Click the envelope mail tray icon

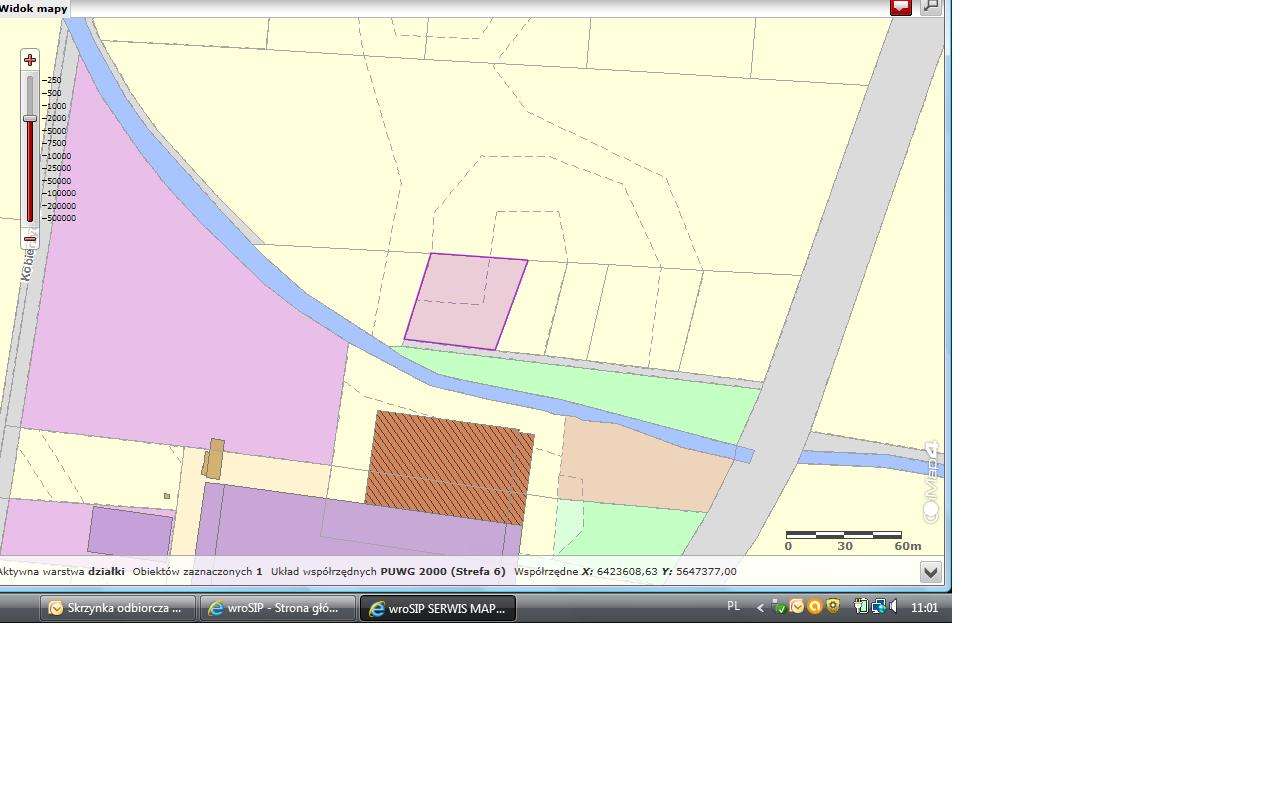click(797, 607)
